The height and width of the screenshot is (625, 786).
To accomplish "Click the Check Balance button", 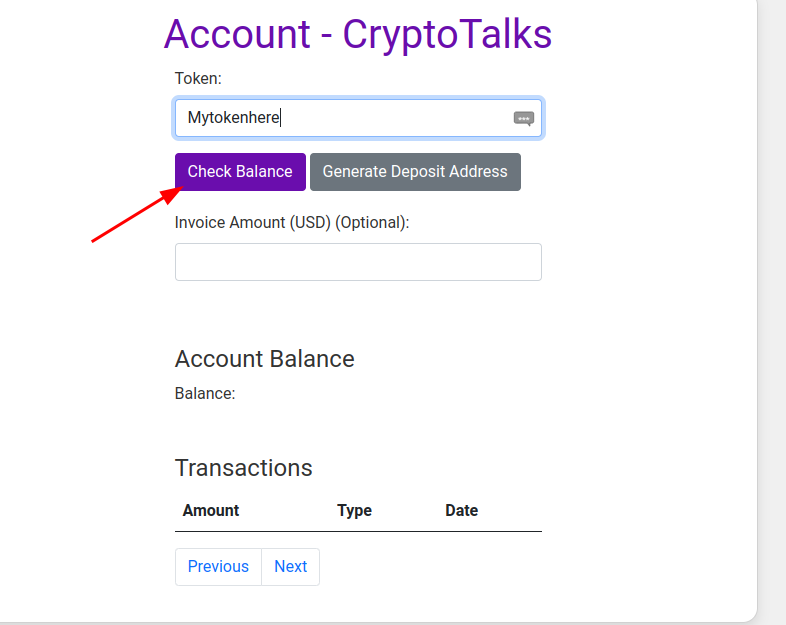I will click(x=240, y=172).
